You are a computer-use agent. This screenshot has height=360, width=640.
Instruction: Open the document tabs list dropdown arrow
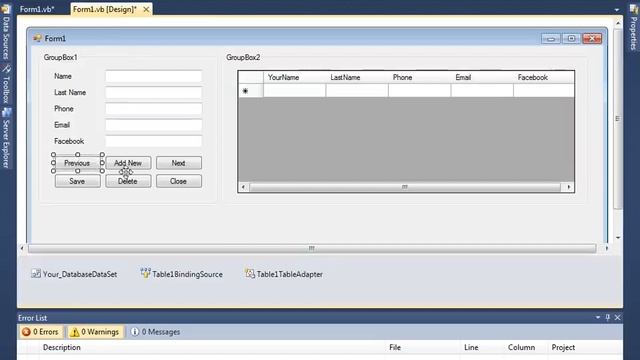[617, 9]
